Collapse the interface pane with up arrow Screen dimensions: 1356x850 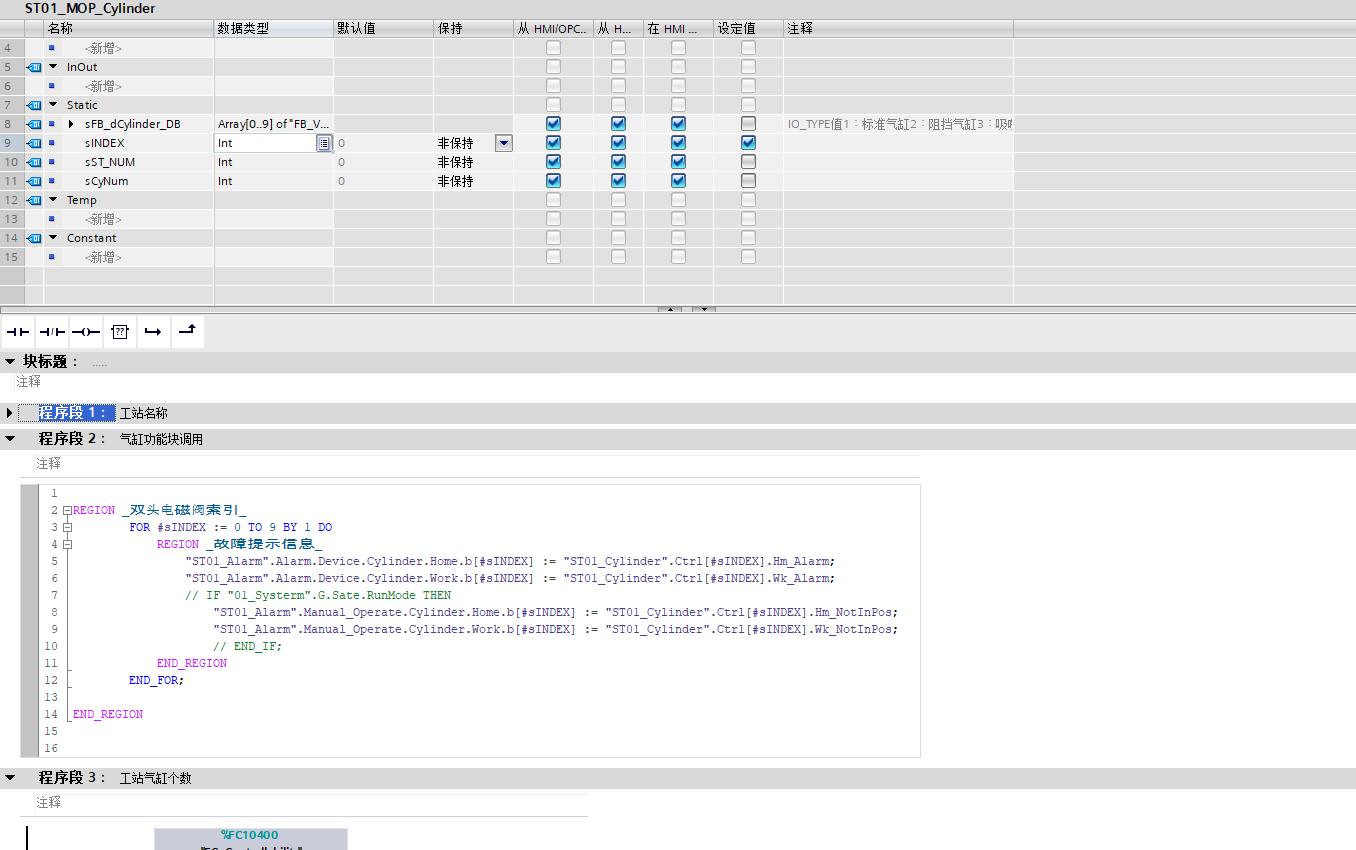(669, 309)
